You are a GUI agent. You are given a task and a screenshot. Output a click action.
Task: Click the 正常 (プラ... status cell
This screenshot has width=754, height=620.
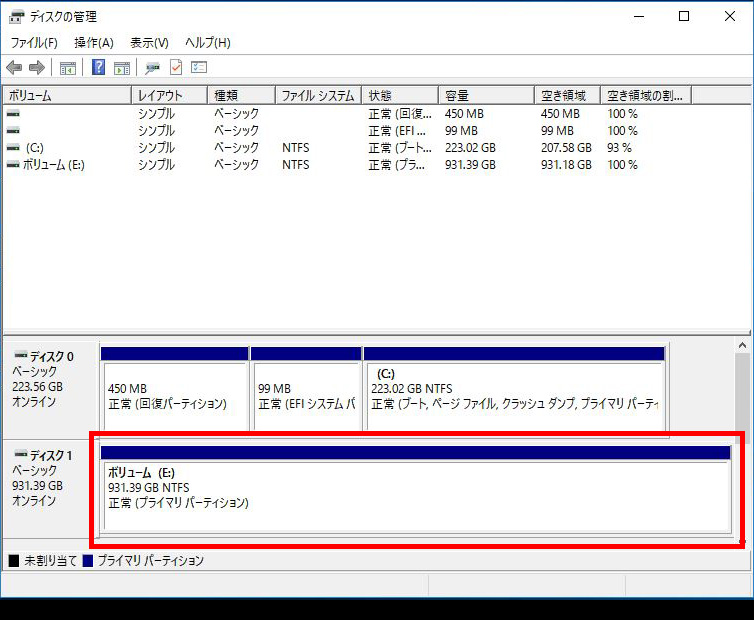[x=397, y=165]
